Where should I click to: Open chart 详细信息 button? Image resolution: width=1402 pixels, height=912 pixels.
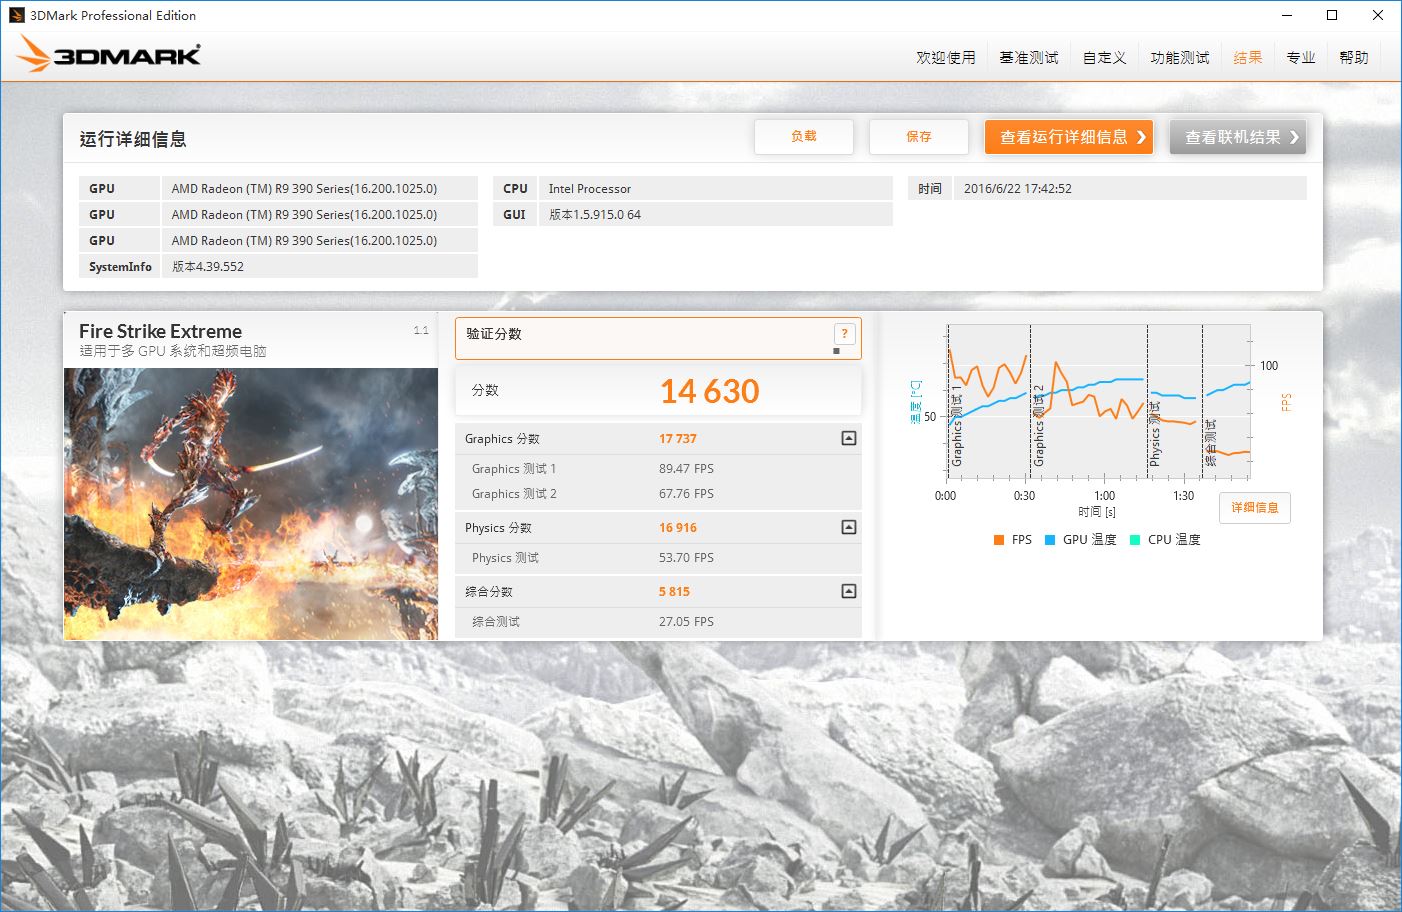coord(1255,508)
